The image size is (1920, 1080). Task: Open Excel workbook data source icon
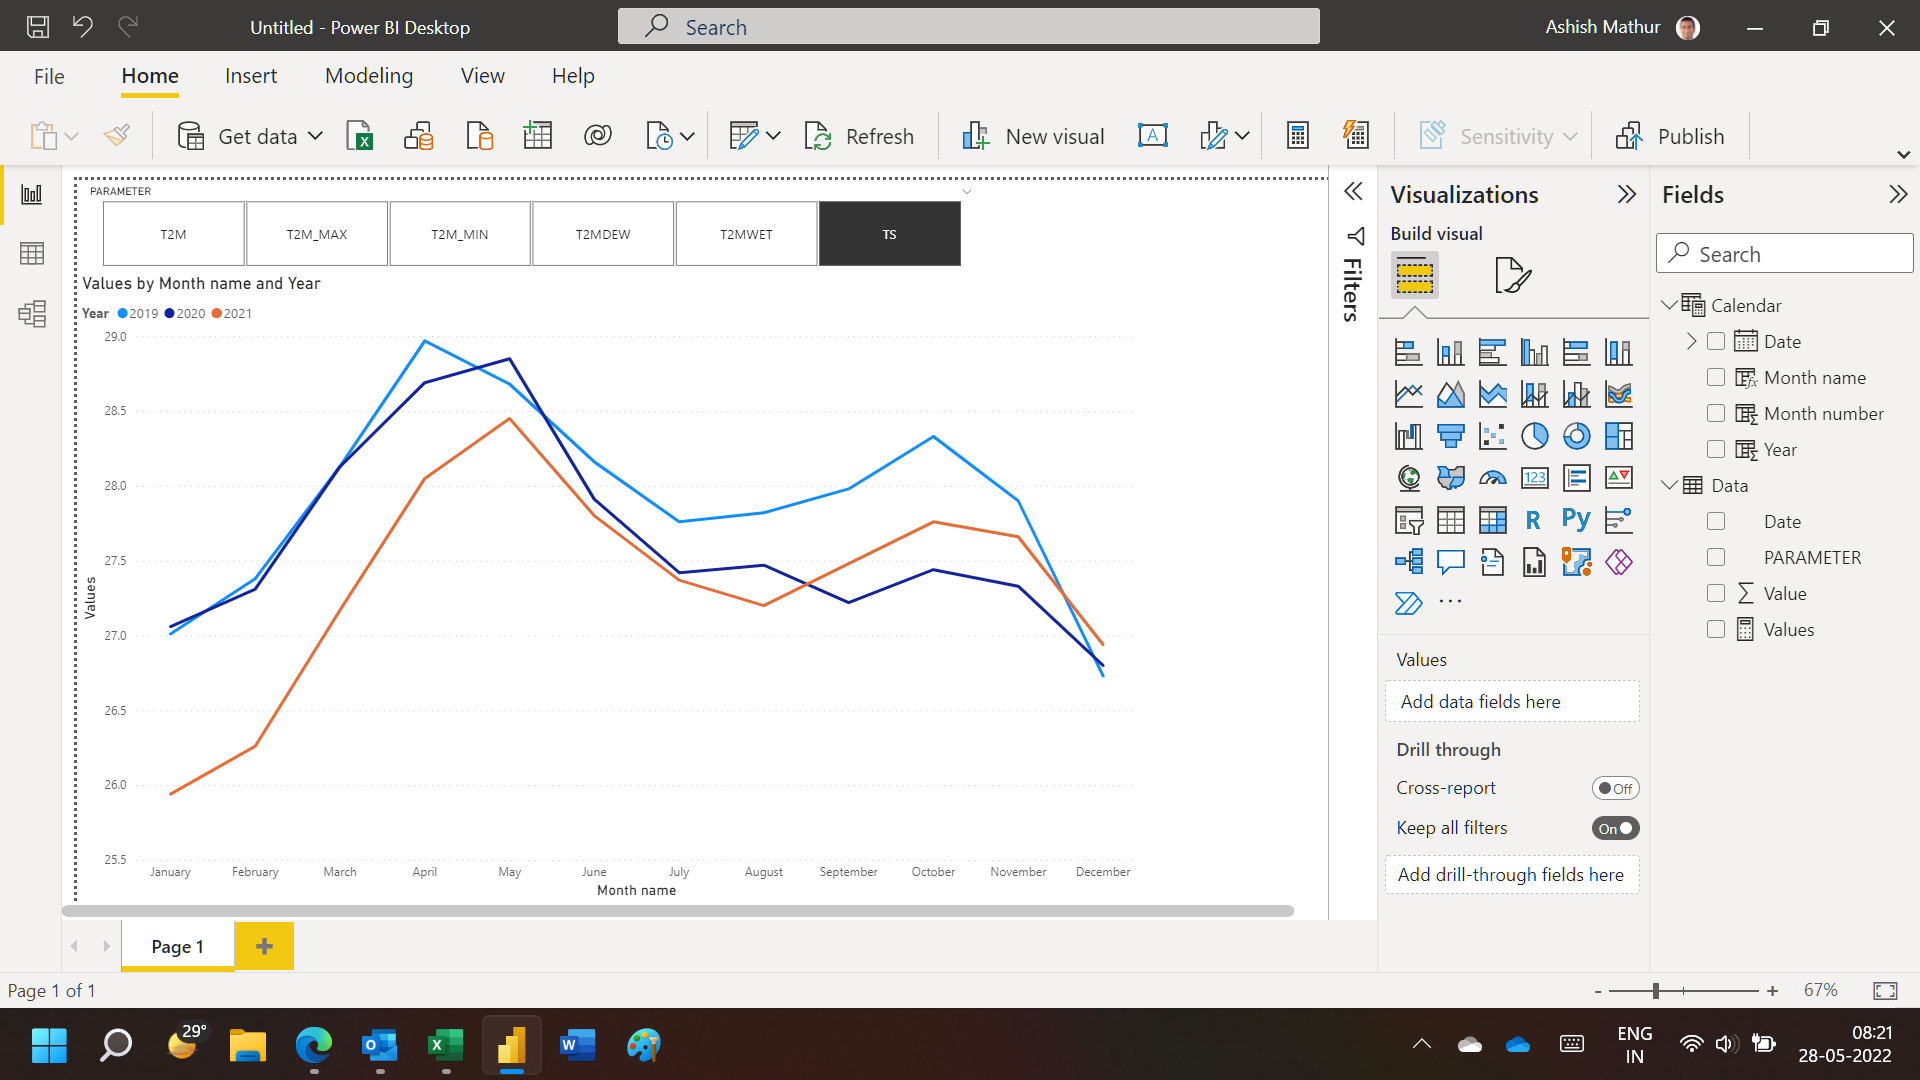coord(359,136)
